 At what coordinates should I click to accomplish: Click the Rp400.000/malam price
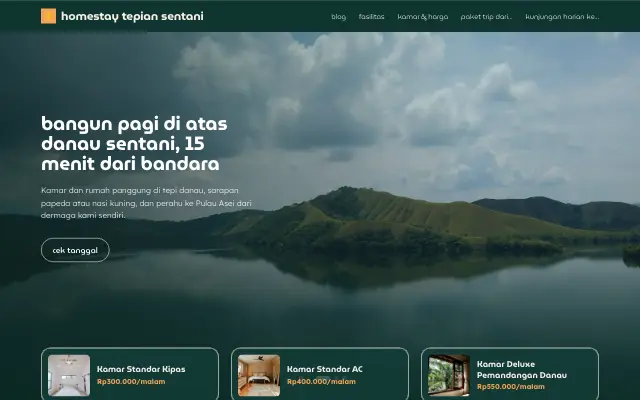321,382
